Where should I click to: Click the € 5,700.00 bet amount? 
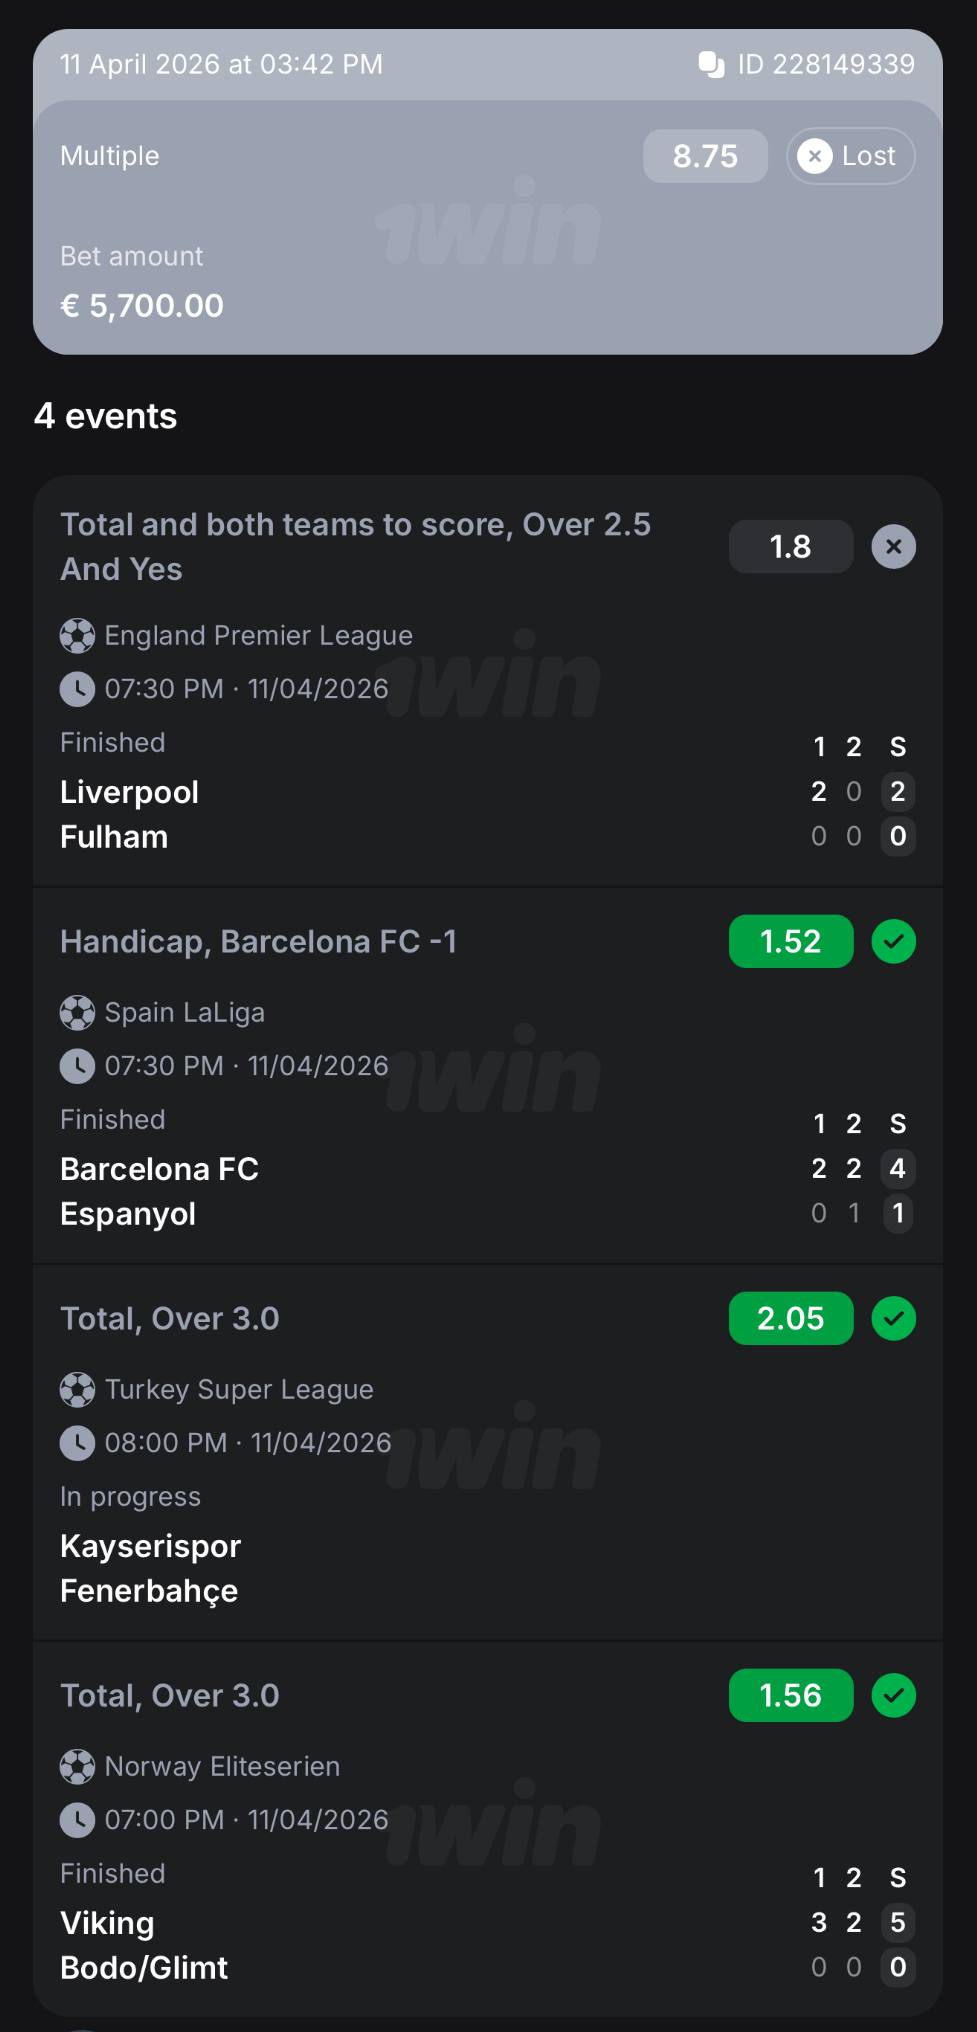click(142, 306)
